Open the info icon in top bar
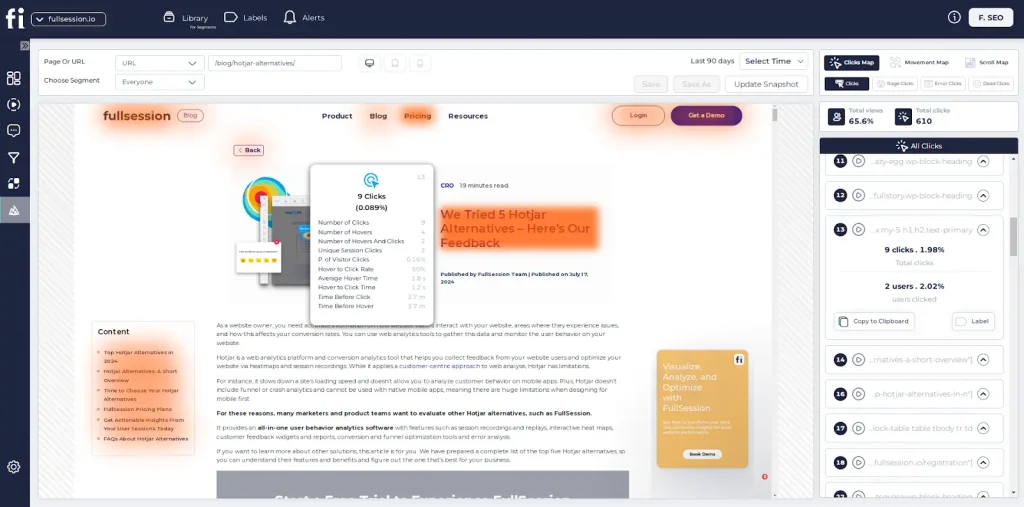 pos(954,18)
